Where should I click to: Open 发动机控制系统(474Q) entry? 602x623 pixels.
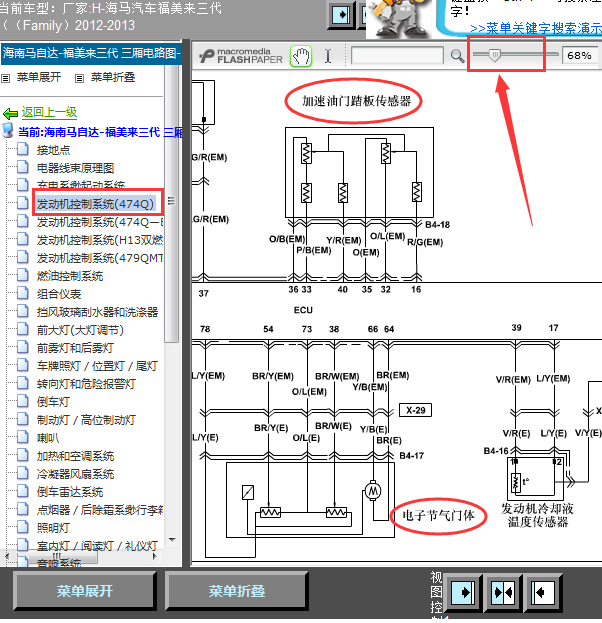coord(95,204)
